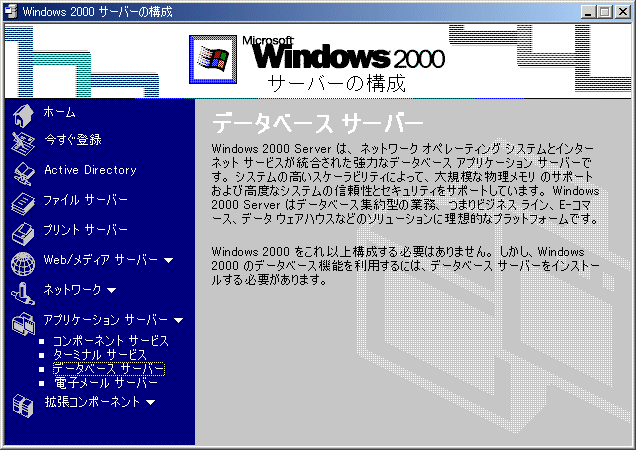Select the 拡張コンポーネント menu label
Screen dimensions: 636x450
tap(92, 402)
